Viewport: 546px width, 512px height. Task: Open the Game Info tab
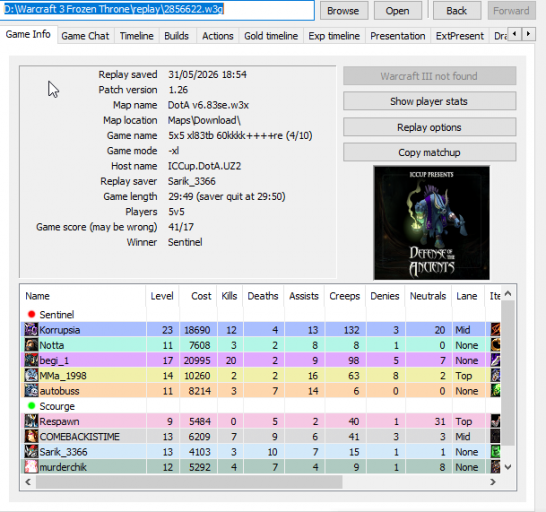pyautogui.click(x=28, y=34)
